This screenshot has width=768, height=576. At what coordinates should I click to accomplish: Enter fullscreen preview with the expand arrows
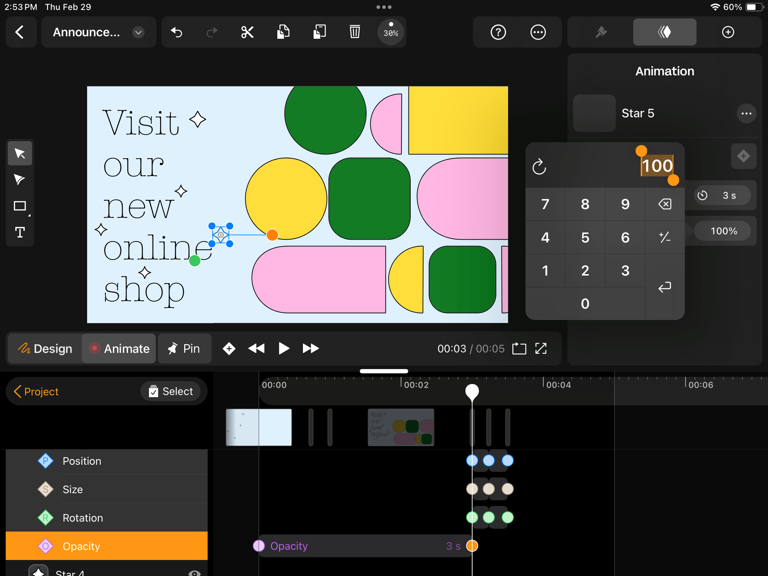(541, 349)
